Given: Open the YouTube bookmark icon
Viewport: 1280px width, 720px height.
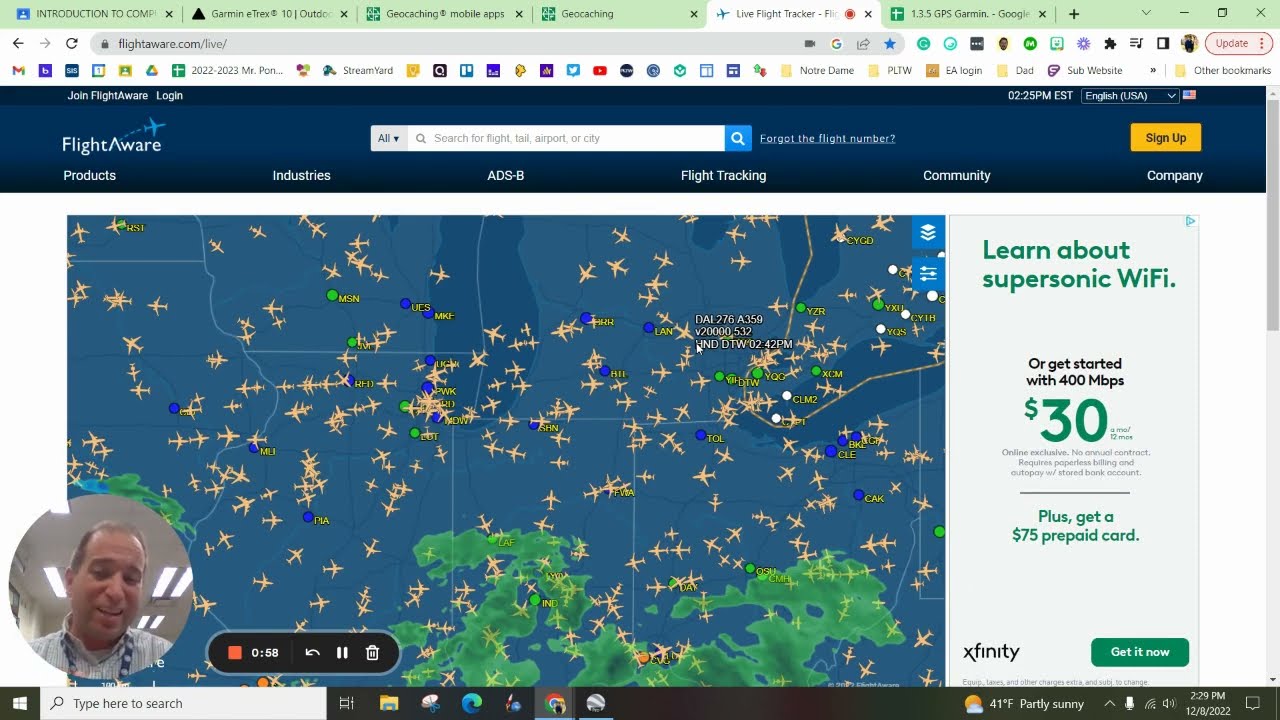Looking at the screenshot, I should click(x=600, y=71).
